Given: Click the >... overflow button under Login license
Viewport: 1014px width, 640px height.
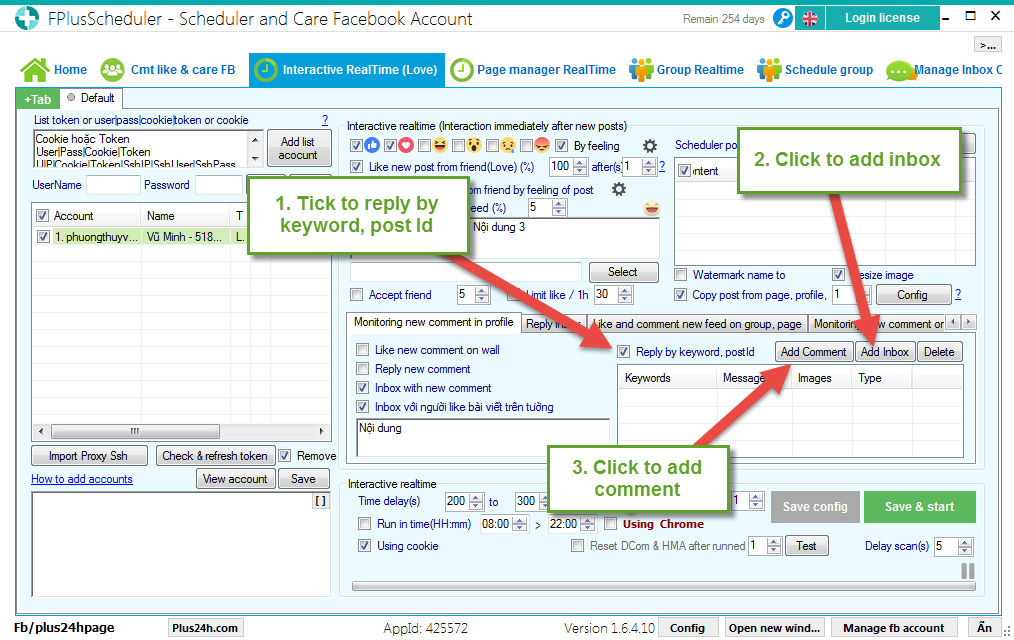Looking at the screenshot, I should coord(987,45).
